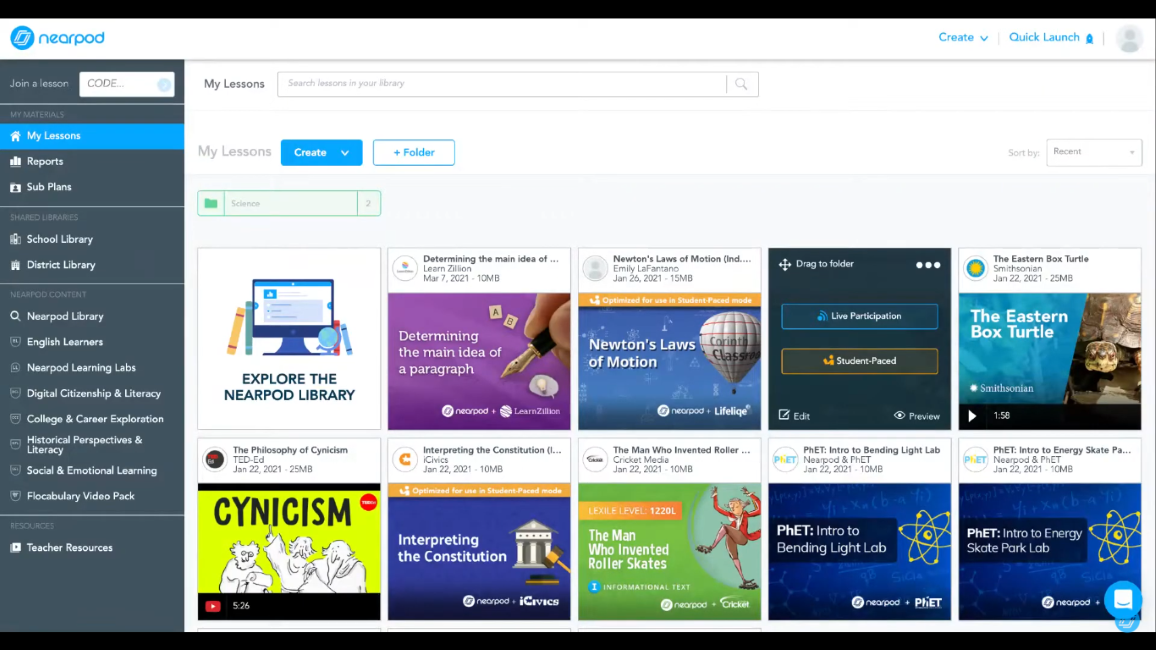This screenshot has height=650, width=1156.
Task: Submit the join code arrow button
Action: pyautogui.click(x=164, y=84)
